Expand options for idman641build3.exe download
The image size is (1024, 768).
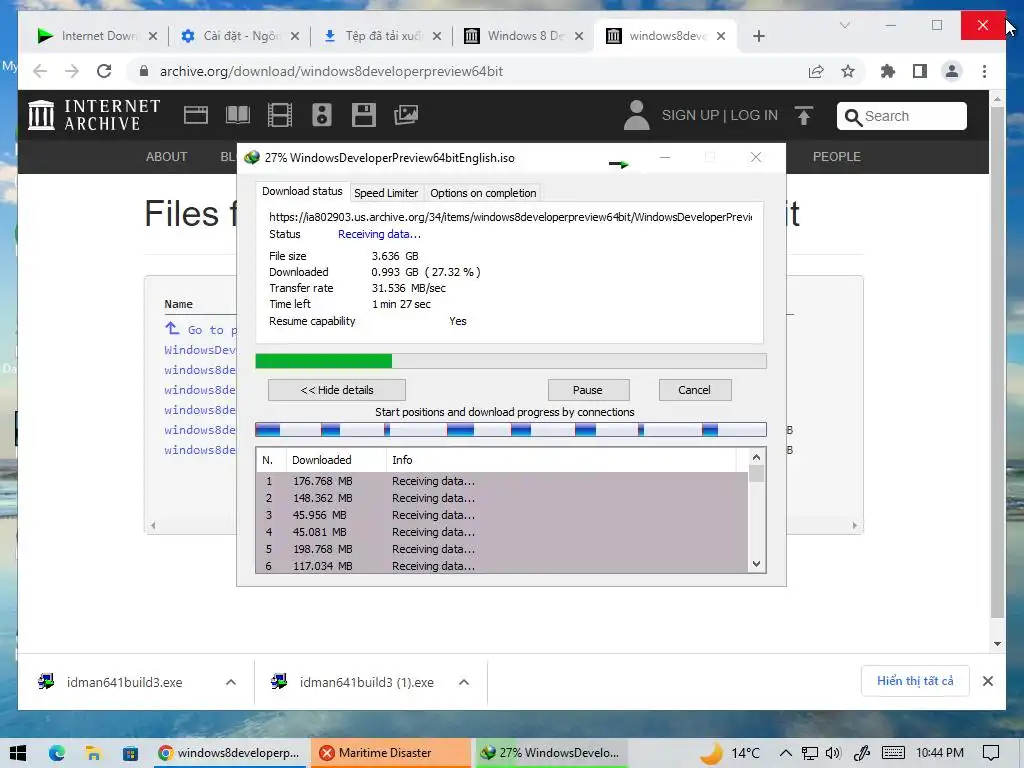tap(231, 682)
